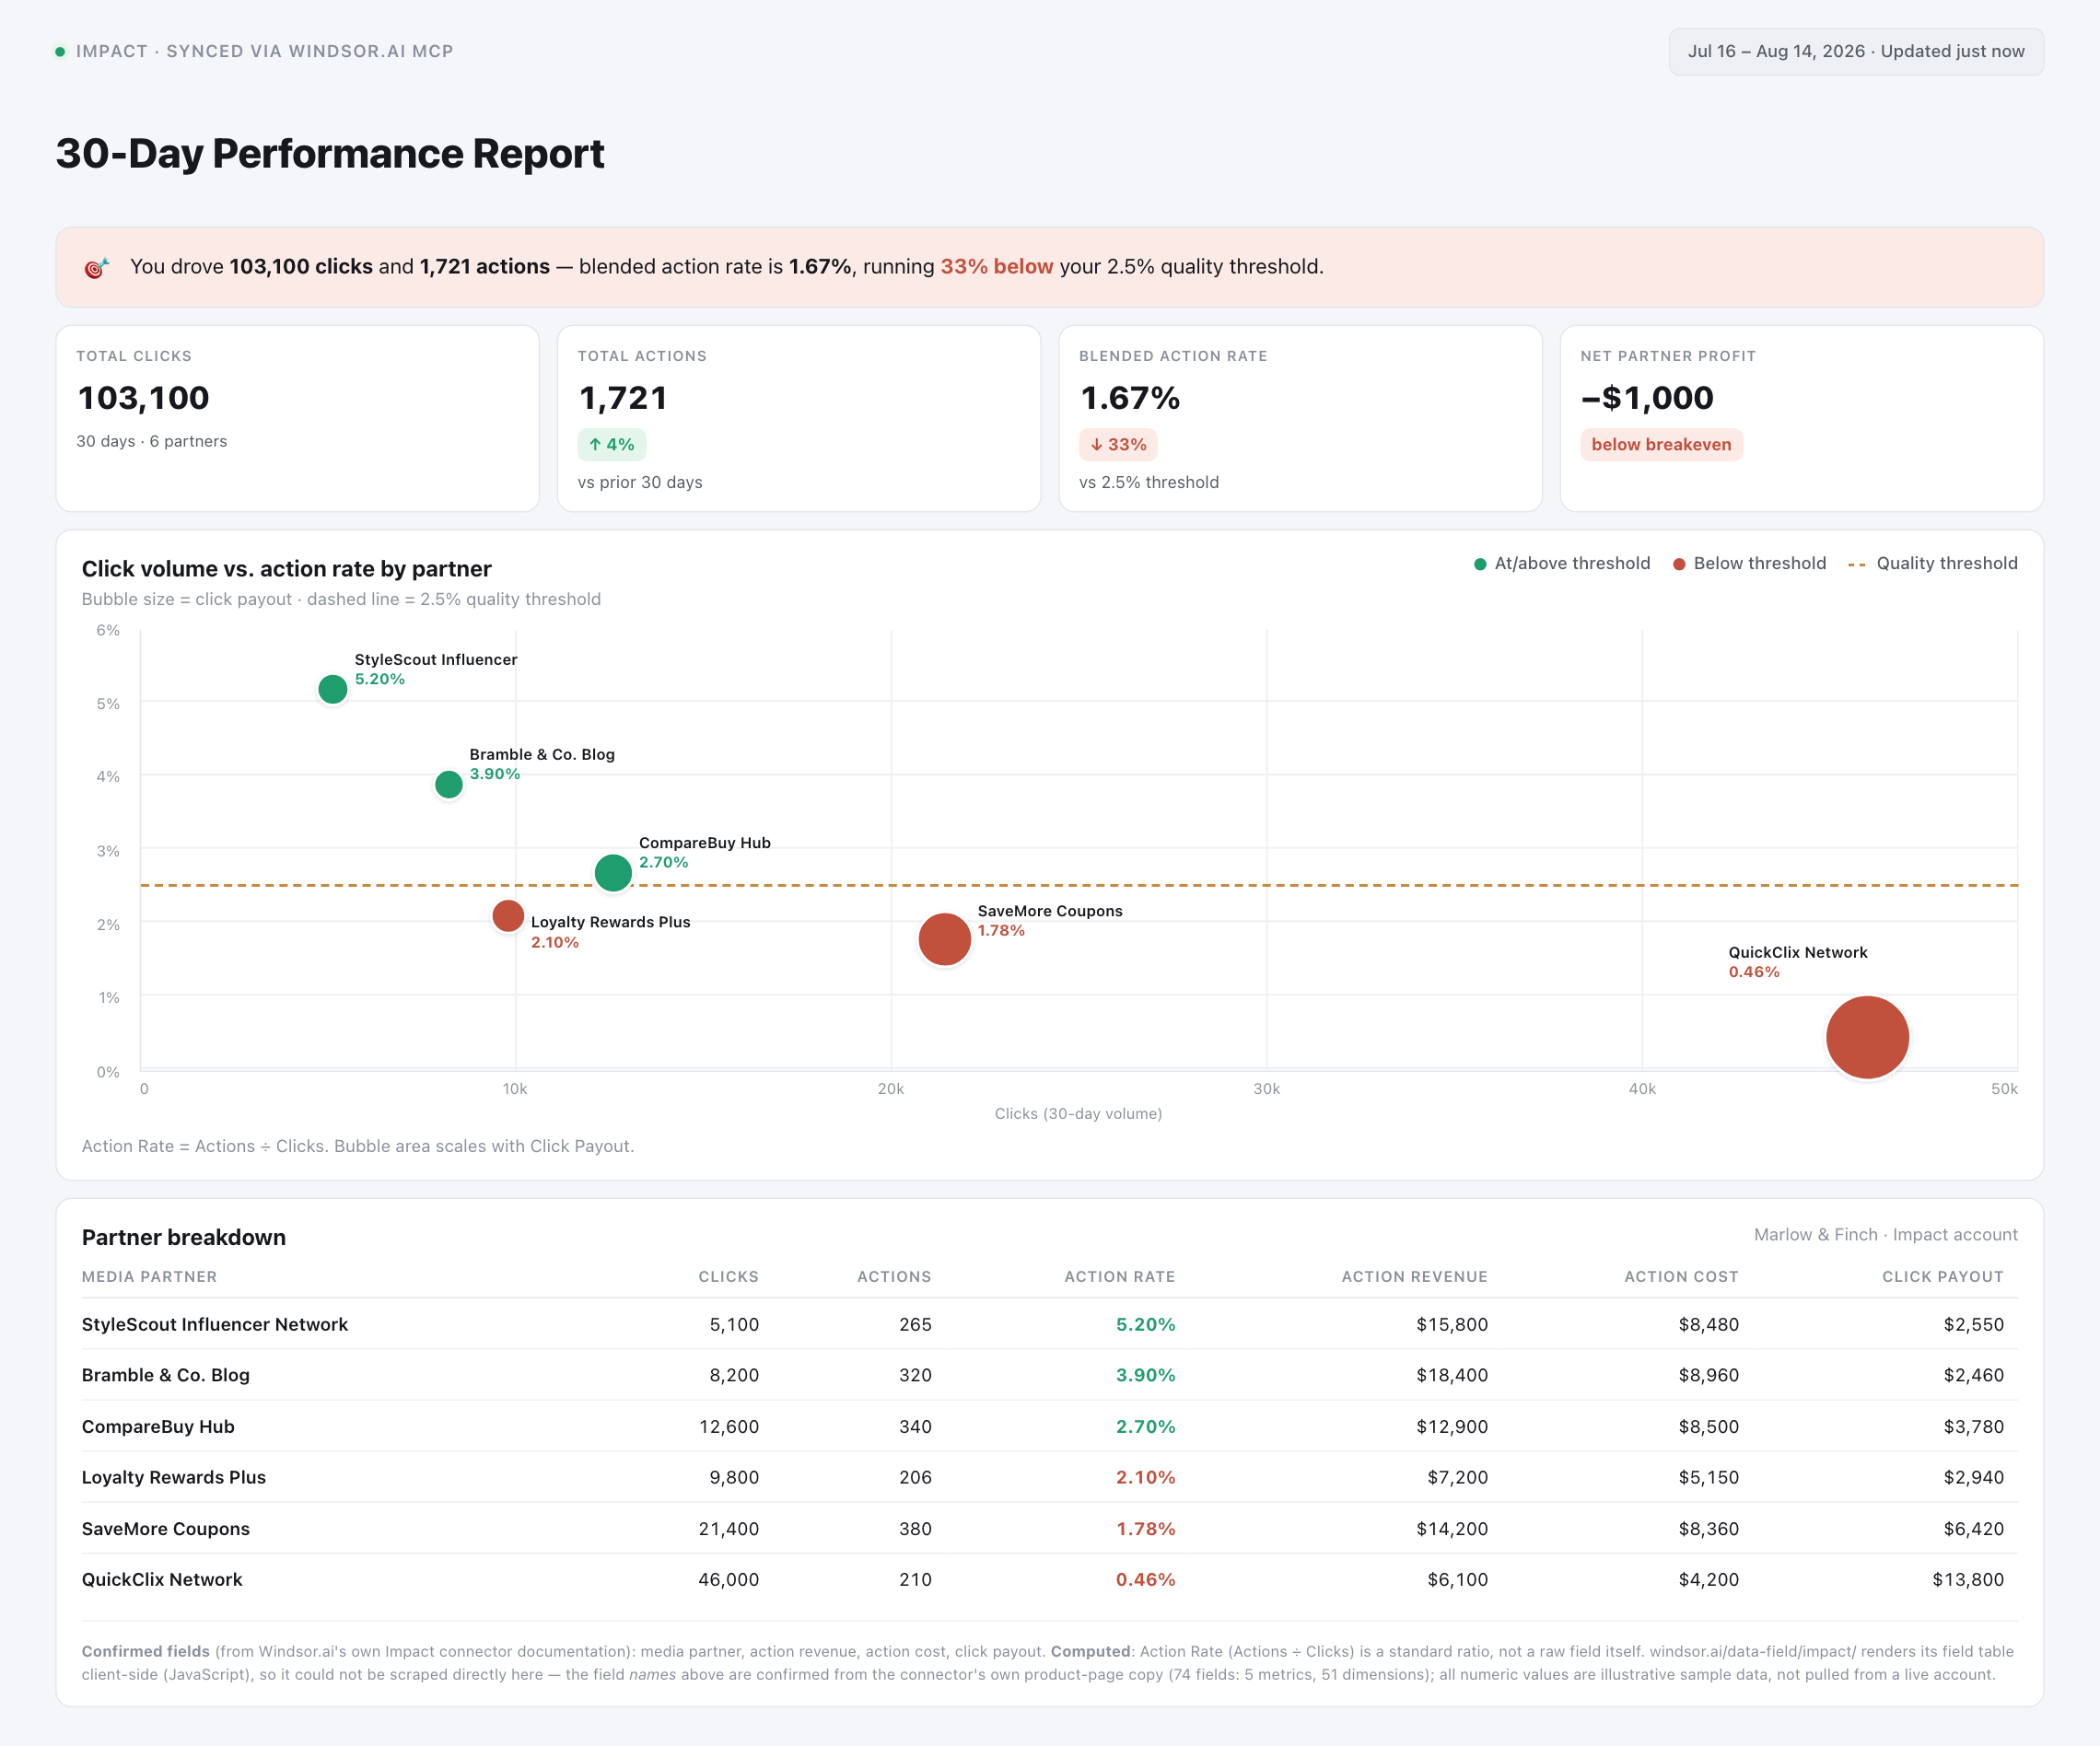Click the $8,960 action cost cell
Image resolution: width=2100 pixels, height=1746 pixels.
pos(1708,1375)
